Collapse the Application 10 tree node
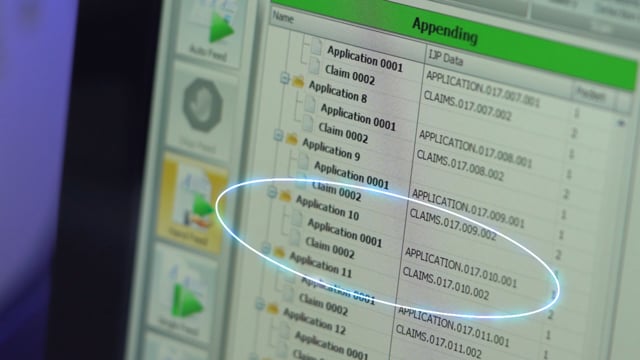640x360 pixels. point(272,191)
